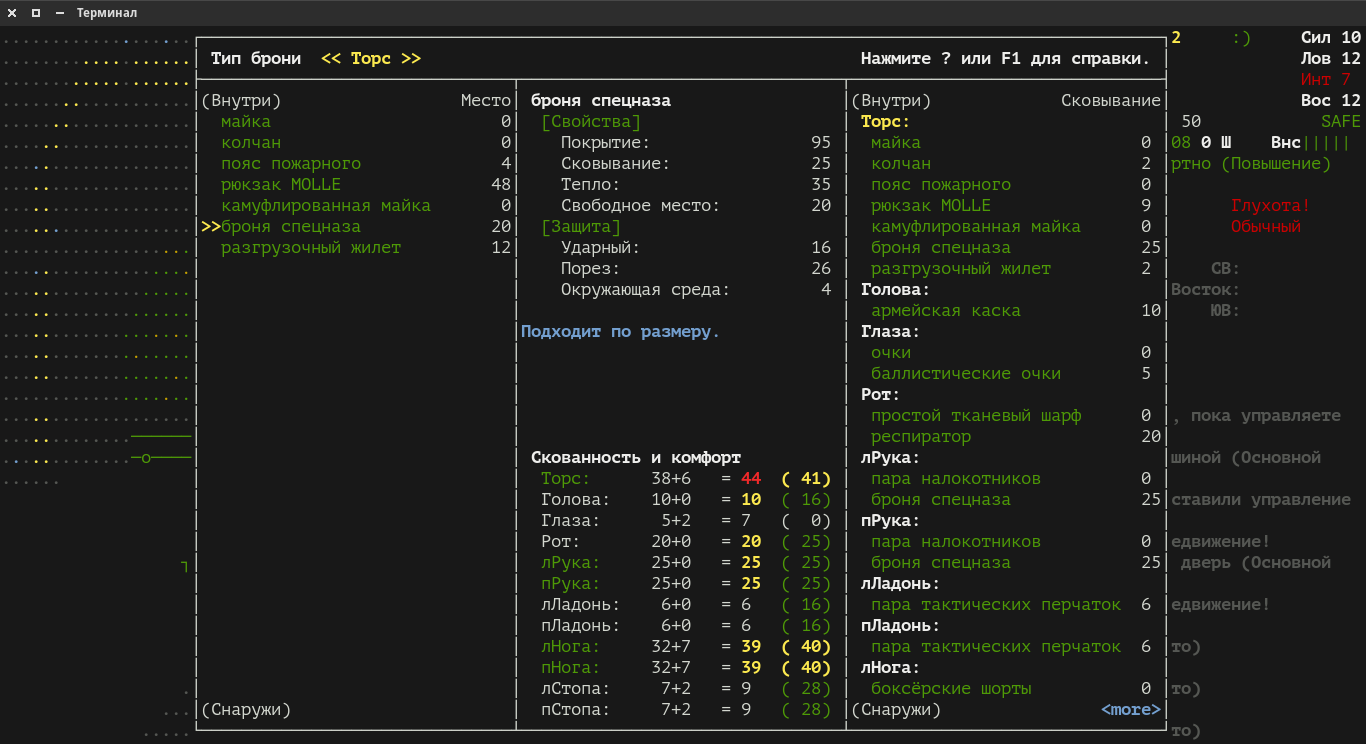Click the red Обычный status text
Image resolution: width=1366 pixels, height=744 pixels.
click(1266, 227)
